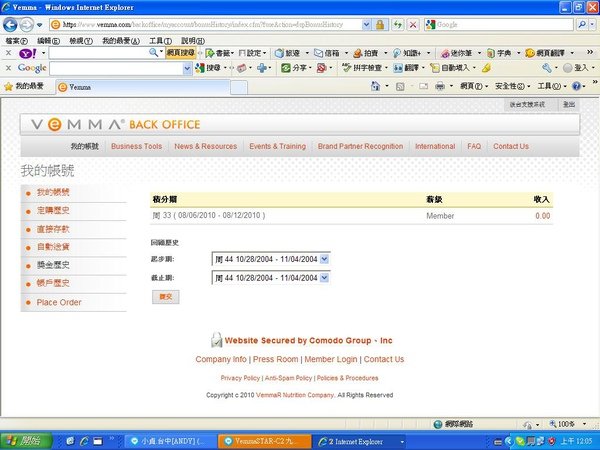Open Events & Training navigation link
This screenshot has width=600, height=450.
[x=277, y=146]
